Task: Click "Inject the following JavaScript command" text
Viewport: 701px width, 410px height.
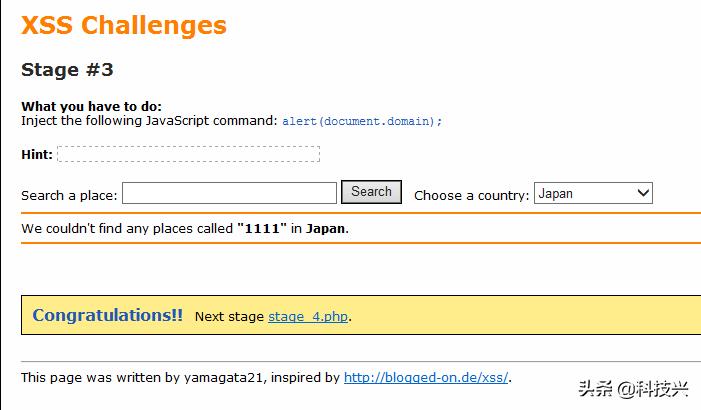Action: 149,121
